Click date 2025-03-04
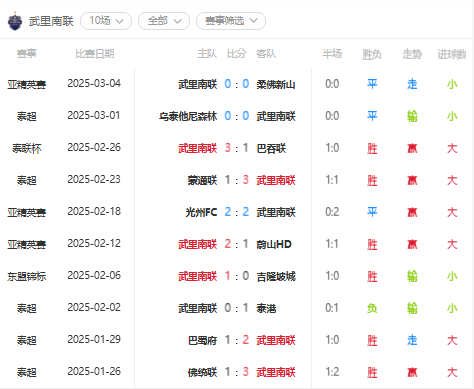 point(94,83)
